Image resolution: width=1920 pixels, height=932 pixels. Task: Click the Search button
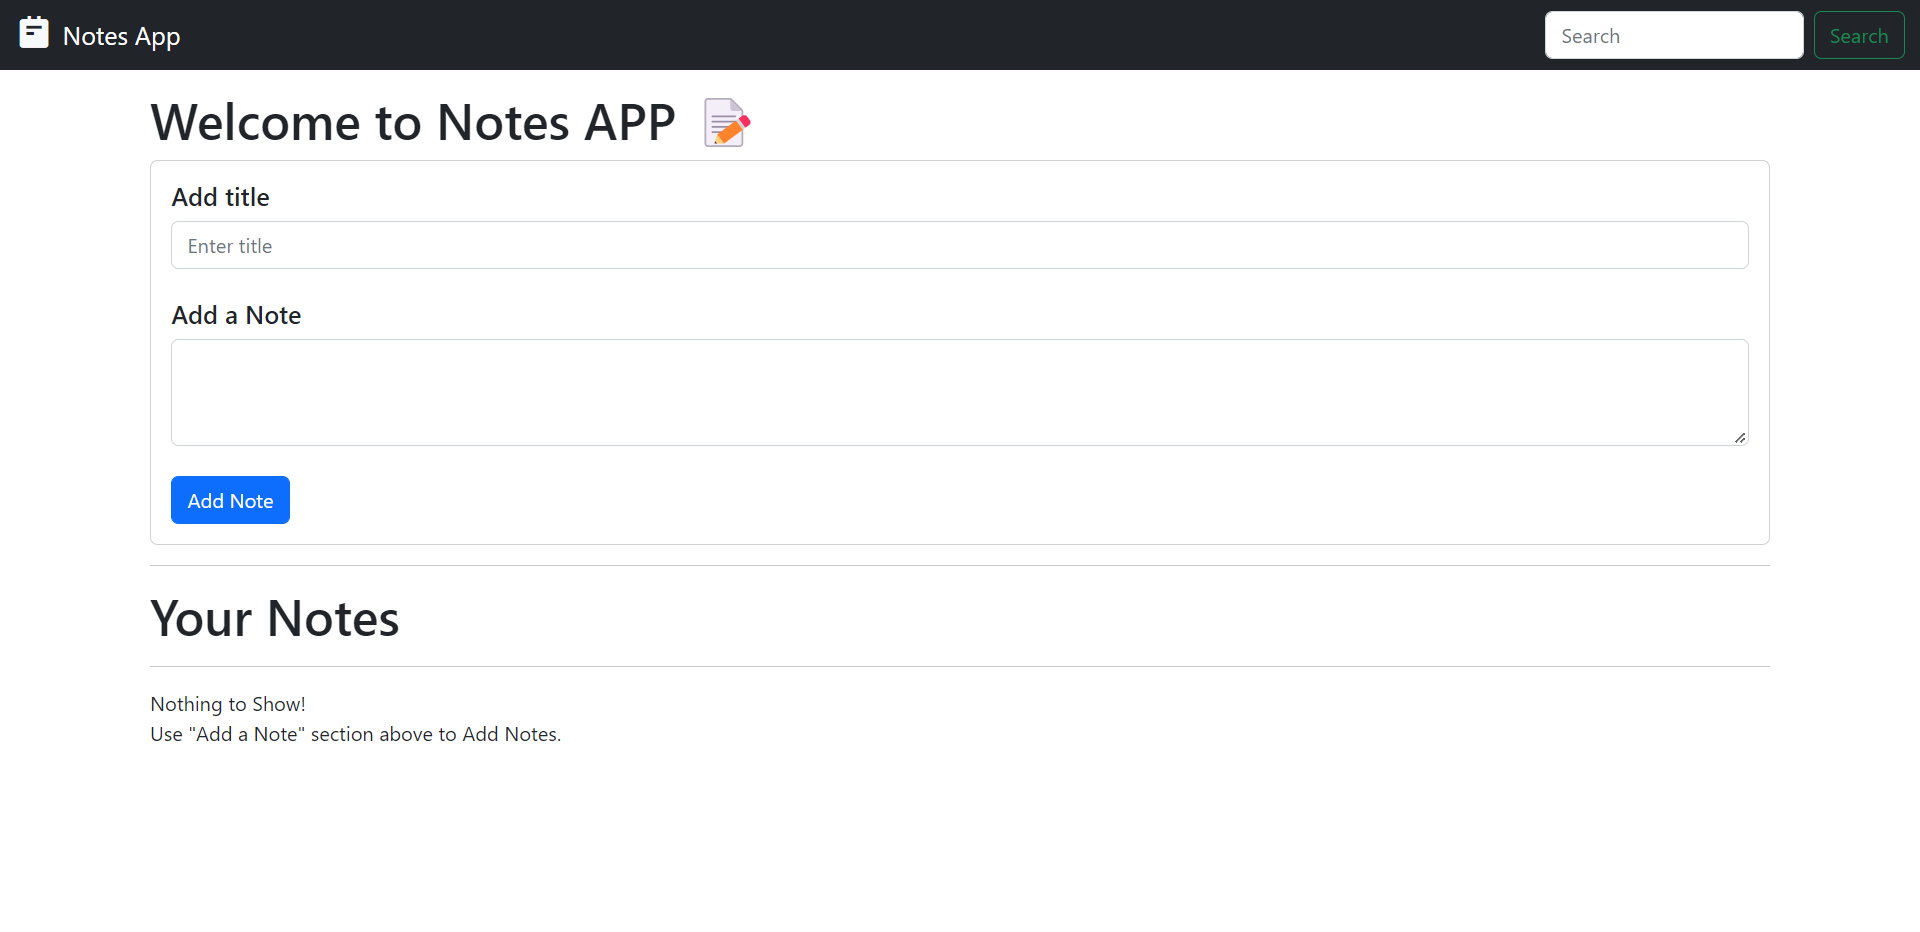coord(1859,34)
